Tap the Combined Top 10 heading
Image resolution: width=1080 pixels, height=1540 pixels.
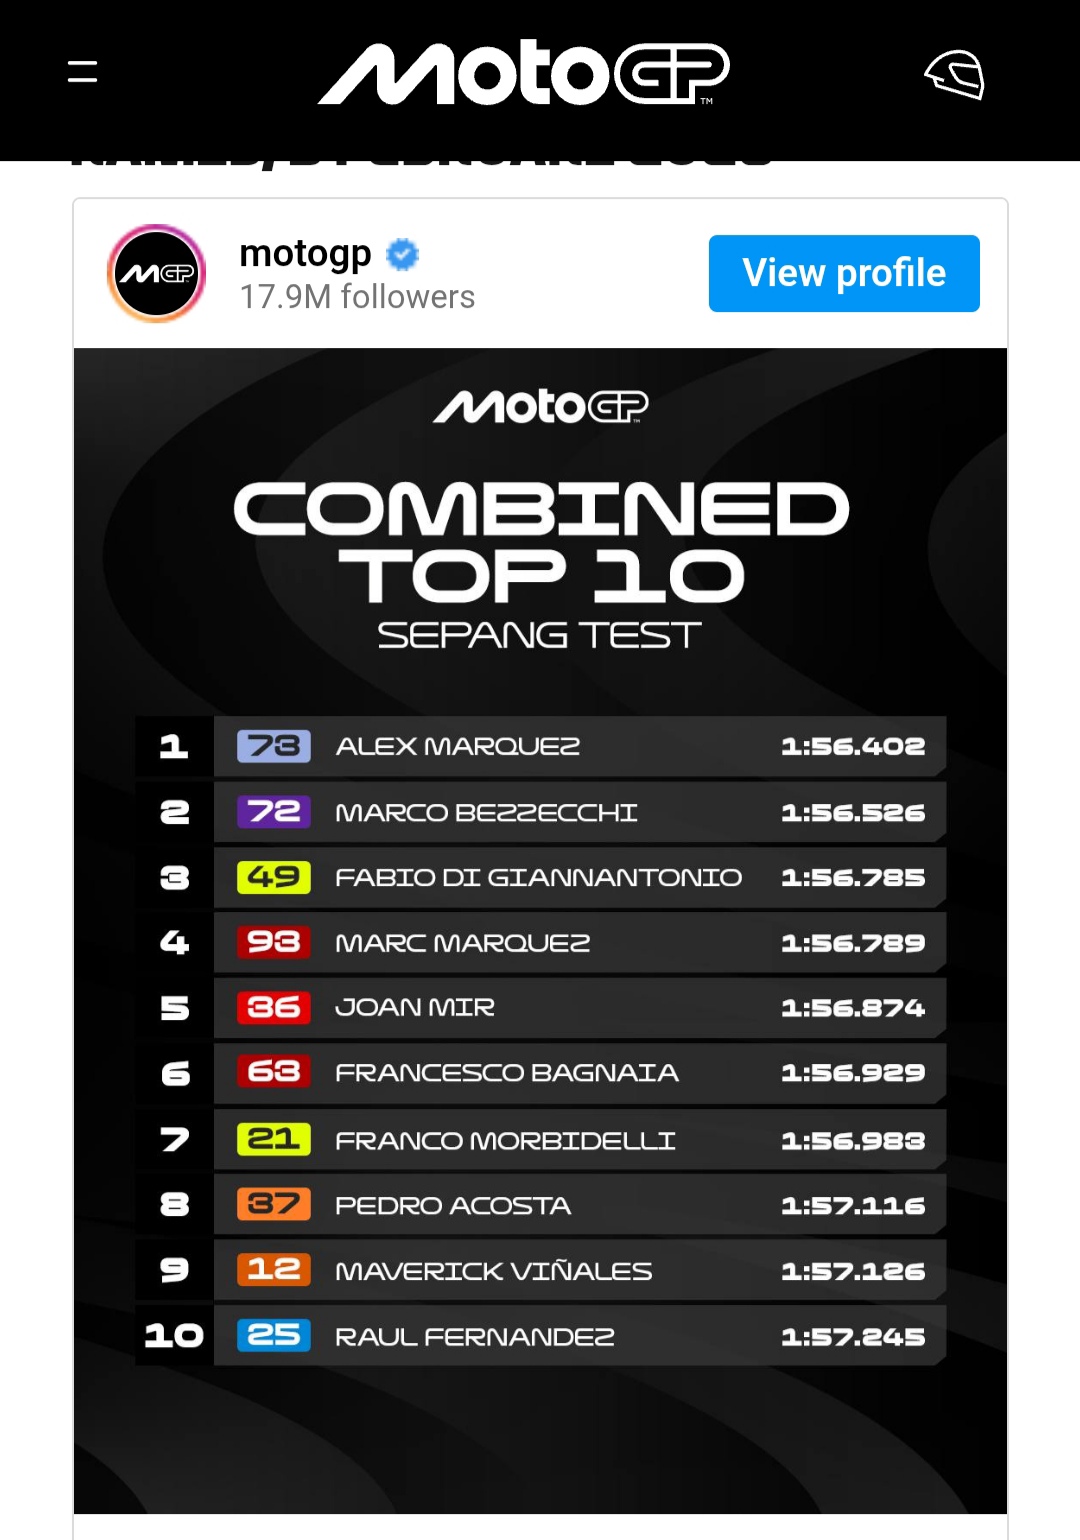[540, 542]
